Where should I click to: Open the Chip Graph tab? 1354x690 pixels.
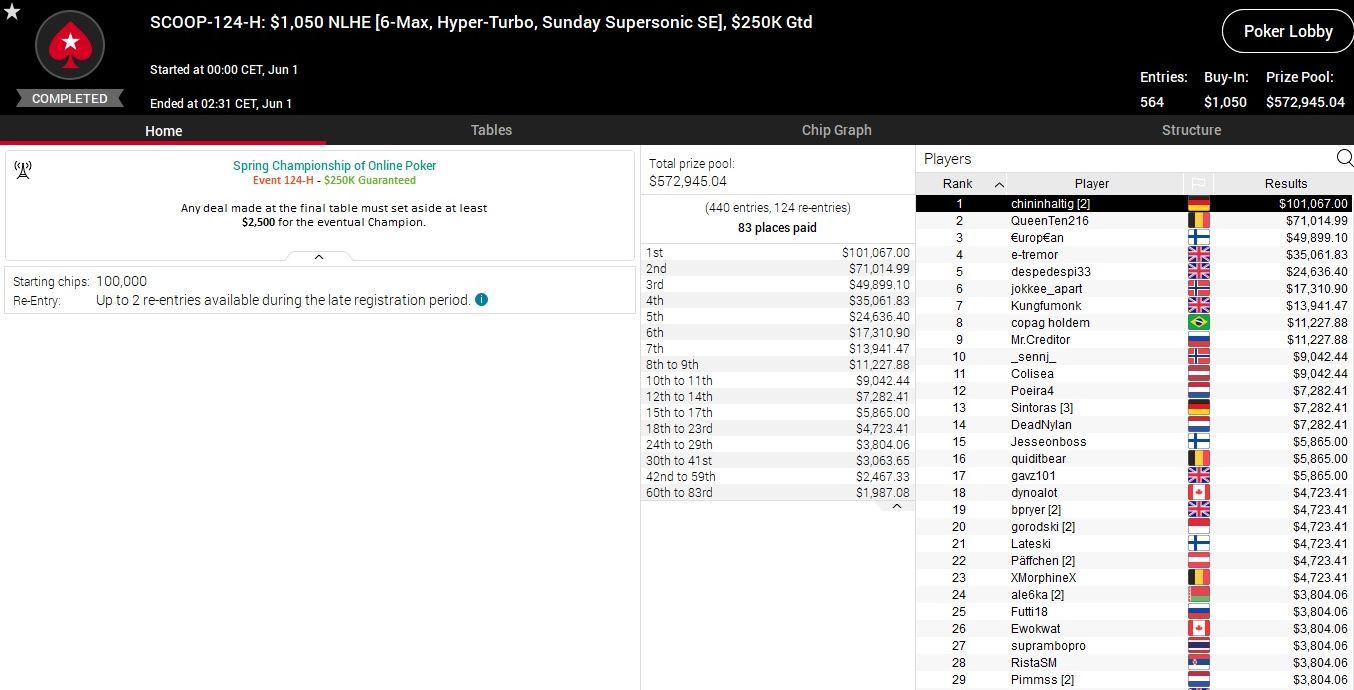[836, 130]
